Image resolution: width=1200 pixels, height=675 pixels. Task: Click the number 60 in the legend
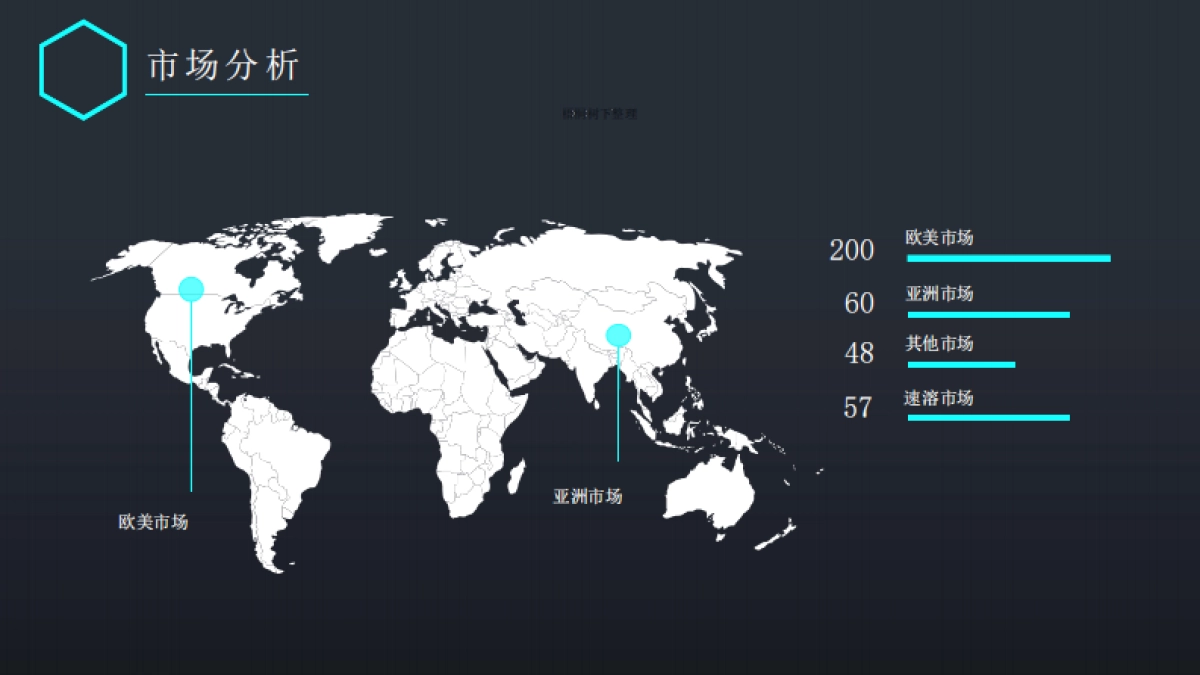[x=859, y=304]
